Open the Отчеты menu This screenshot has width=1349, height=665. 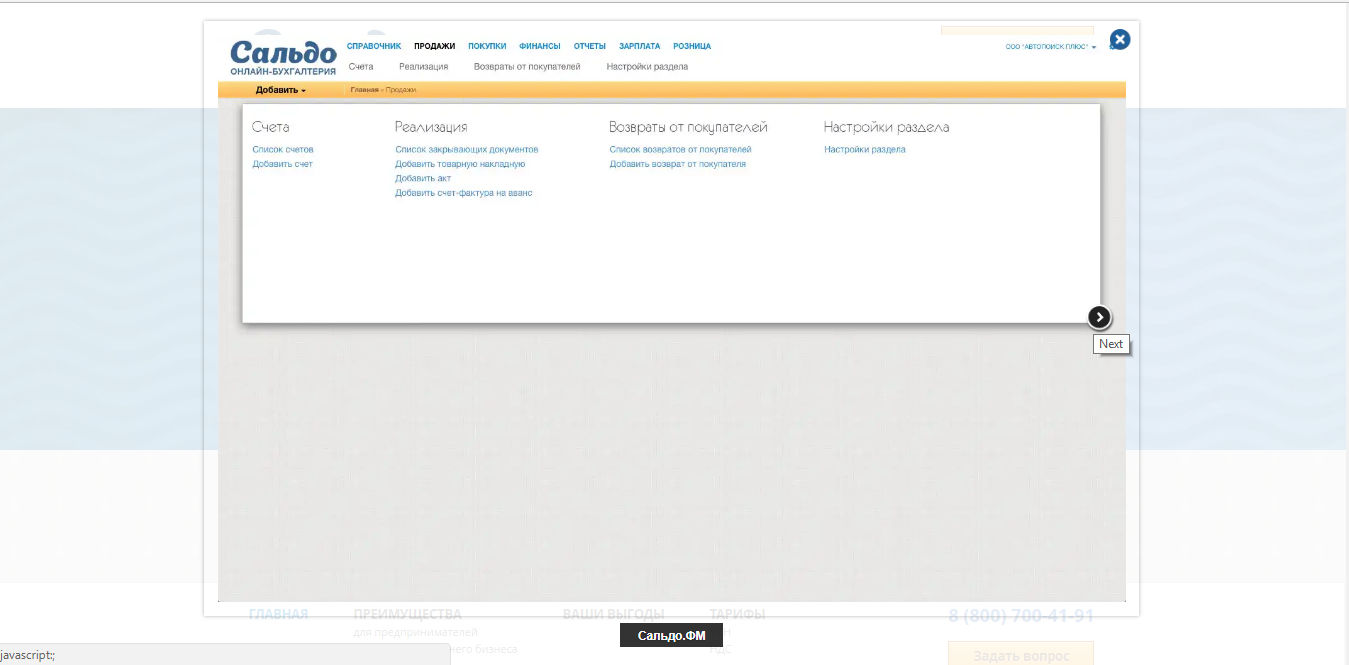point(590,46)
